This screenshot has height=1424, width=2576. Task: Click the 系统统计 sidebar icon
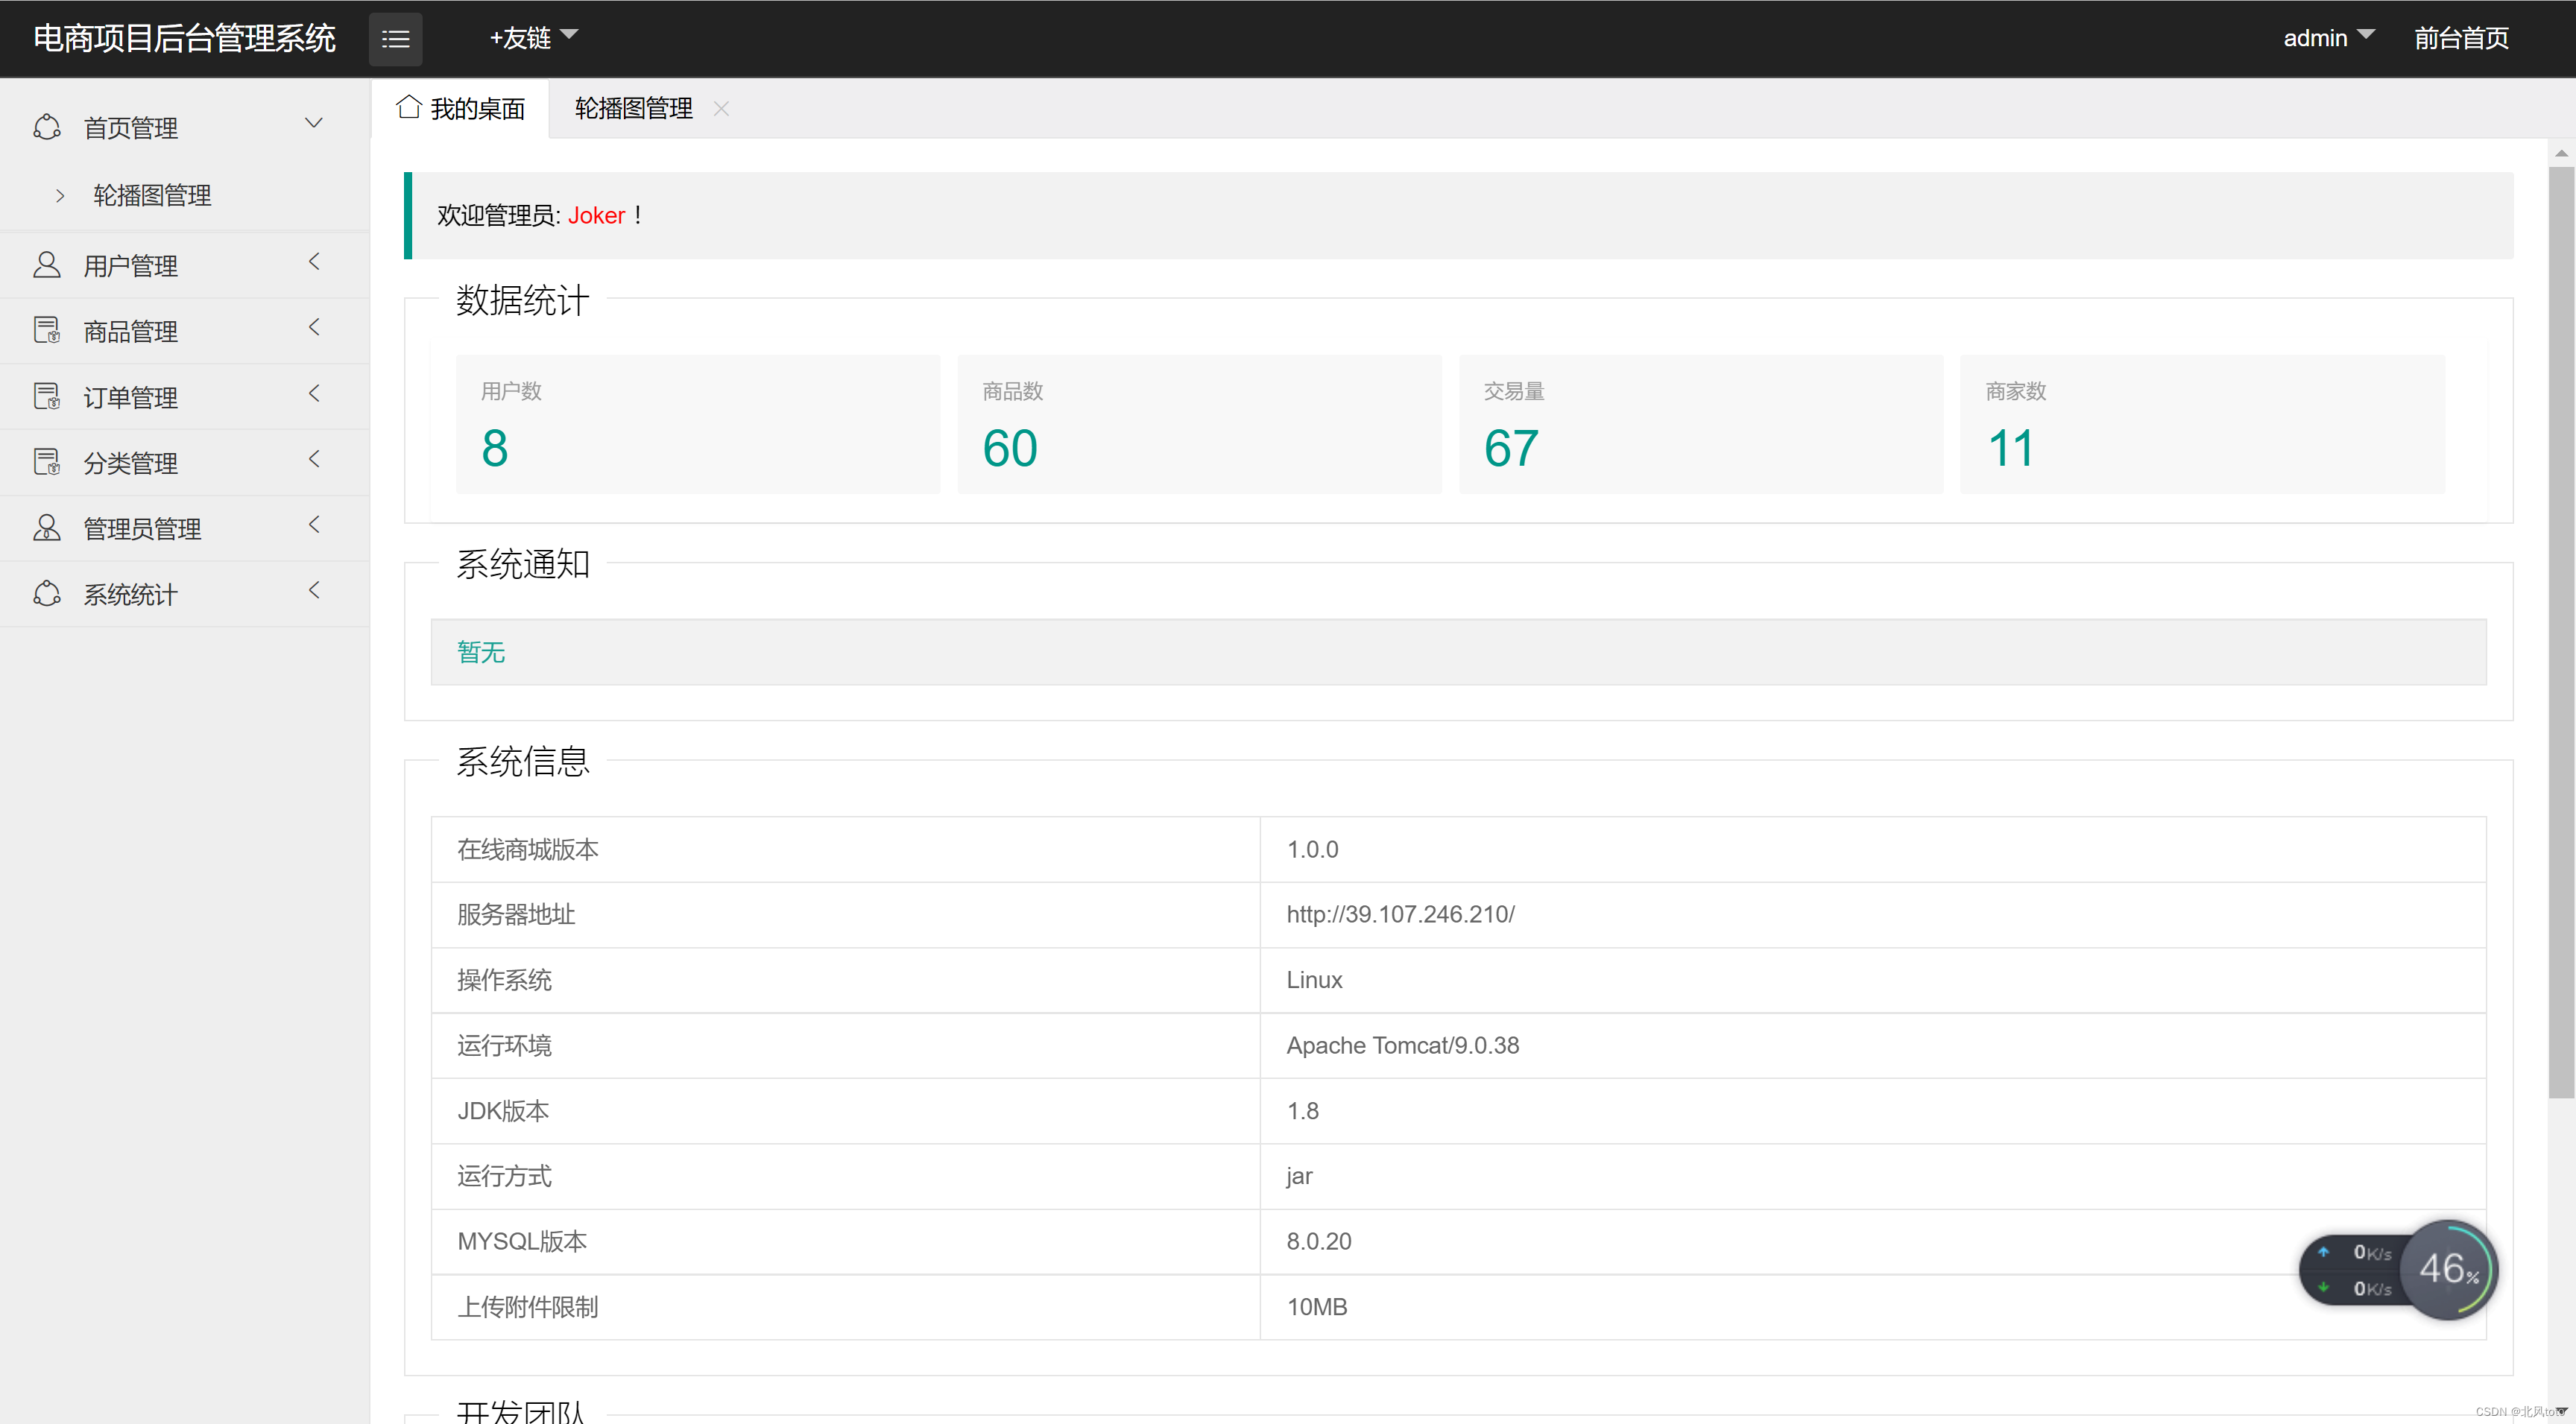pyautogui.click(x=47, y=594)
